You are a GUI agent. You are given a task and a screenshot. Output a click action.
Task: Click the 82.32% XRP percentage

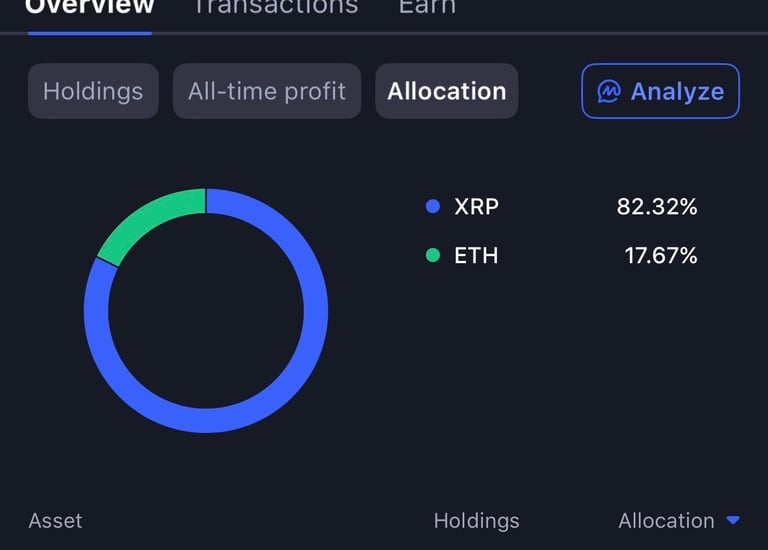(x=657, y=207)
